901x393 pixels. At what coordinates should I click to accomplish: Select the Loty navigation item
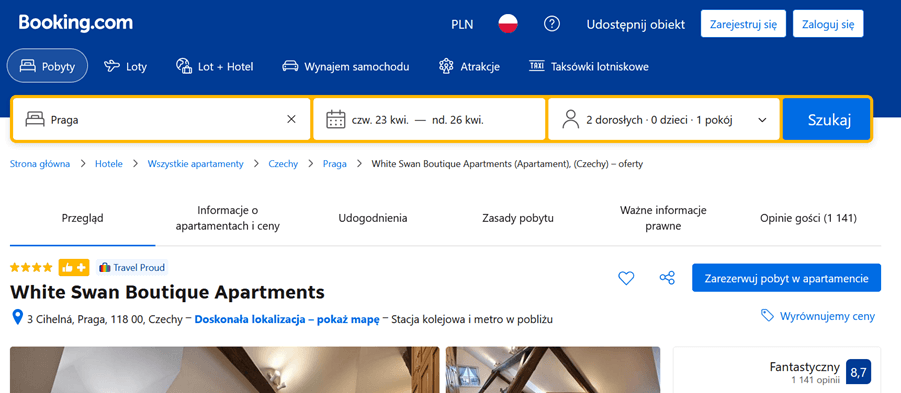coord(125,66)
